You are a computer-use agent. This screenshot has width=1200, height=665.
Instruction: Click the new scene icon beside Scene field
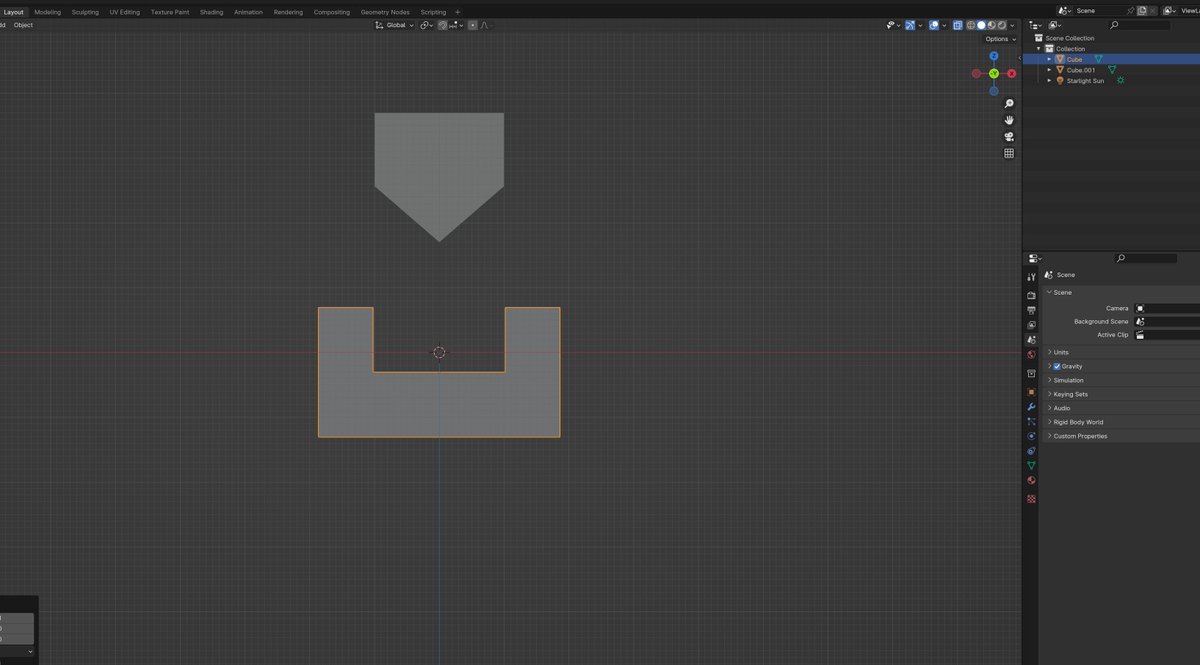tap(1142, 10)
